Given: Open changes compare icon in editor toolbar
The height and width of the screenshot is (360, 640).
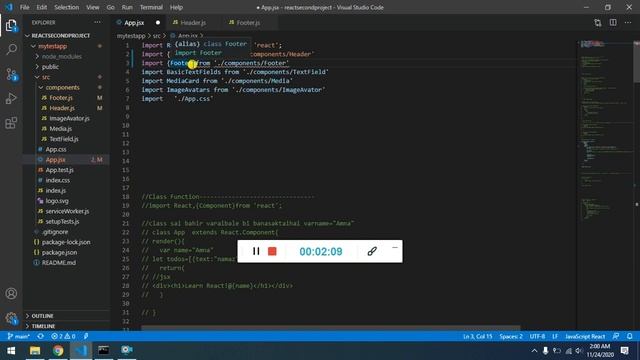Looking at the screenshot, I should pos(598,23).
